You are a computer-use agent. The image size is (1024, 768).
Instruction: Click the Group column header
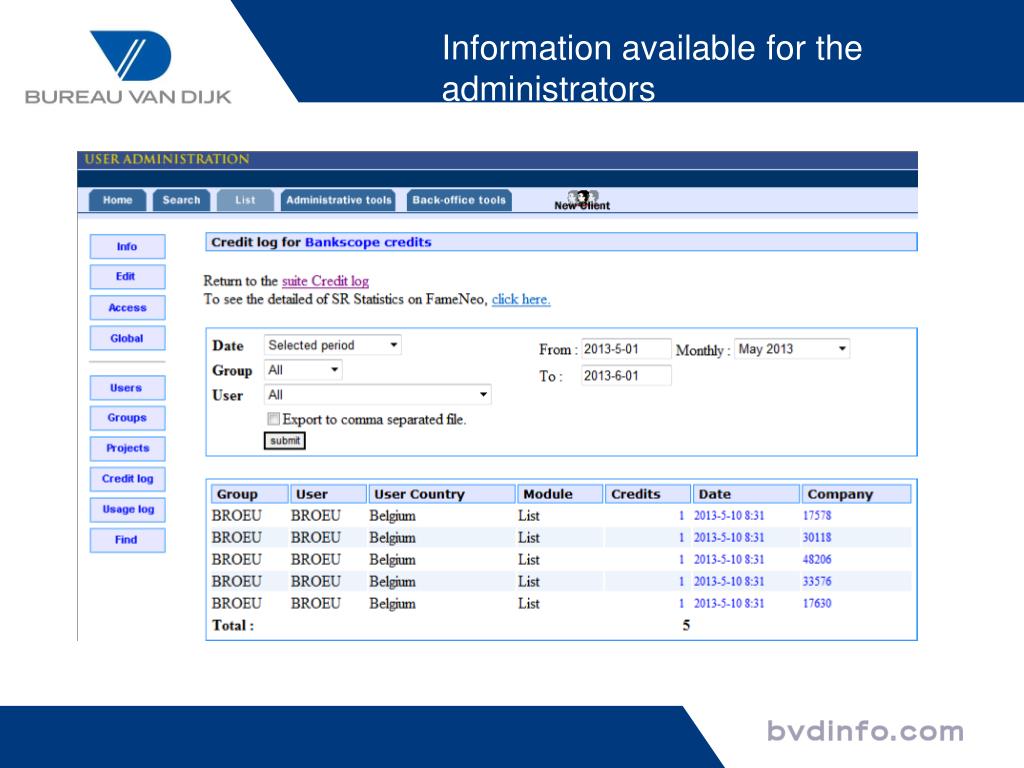point(249,494)
